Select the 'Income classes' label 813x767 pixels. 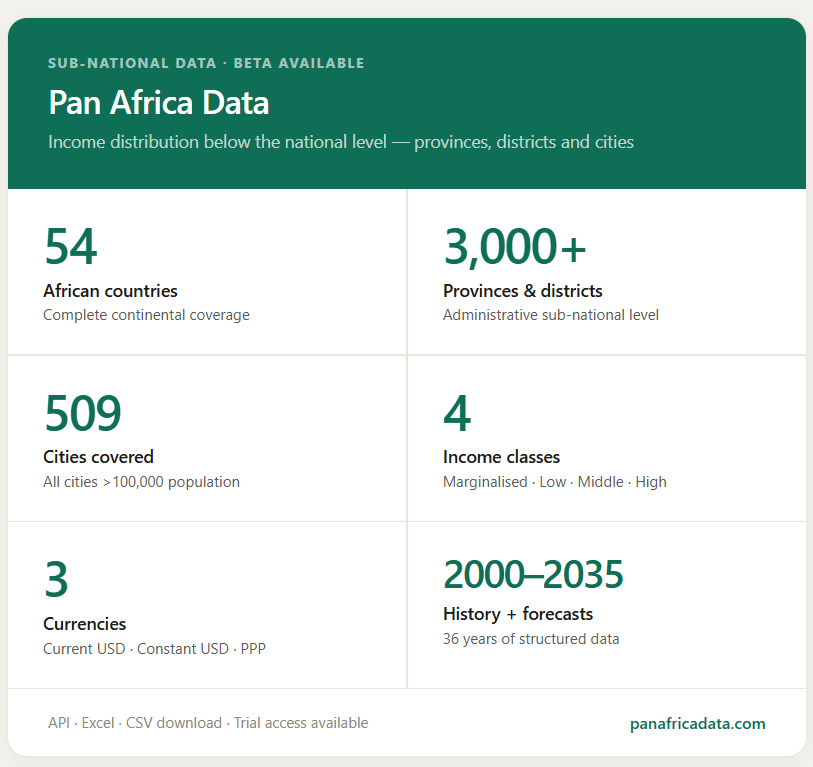[x=501, y=457]
